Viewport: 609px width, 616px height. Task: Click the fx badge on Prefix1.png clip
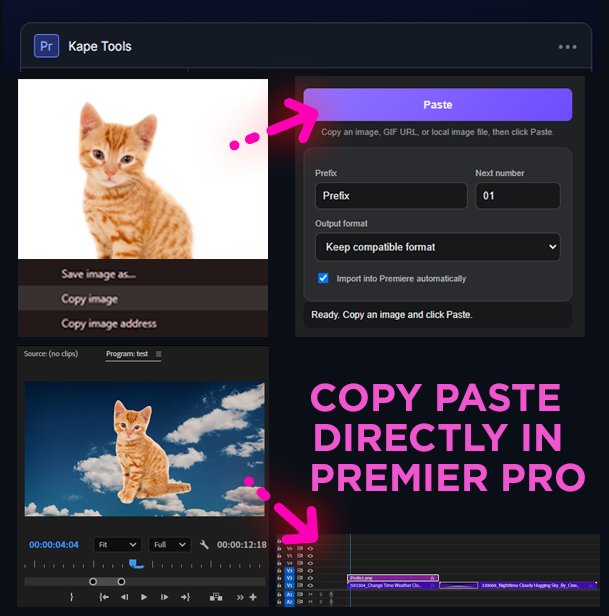tap(433, 578)
